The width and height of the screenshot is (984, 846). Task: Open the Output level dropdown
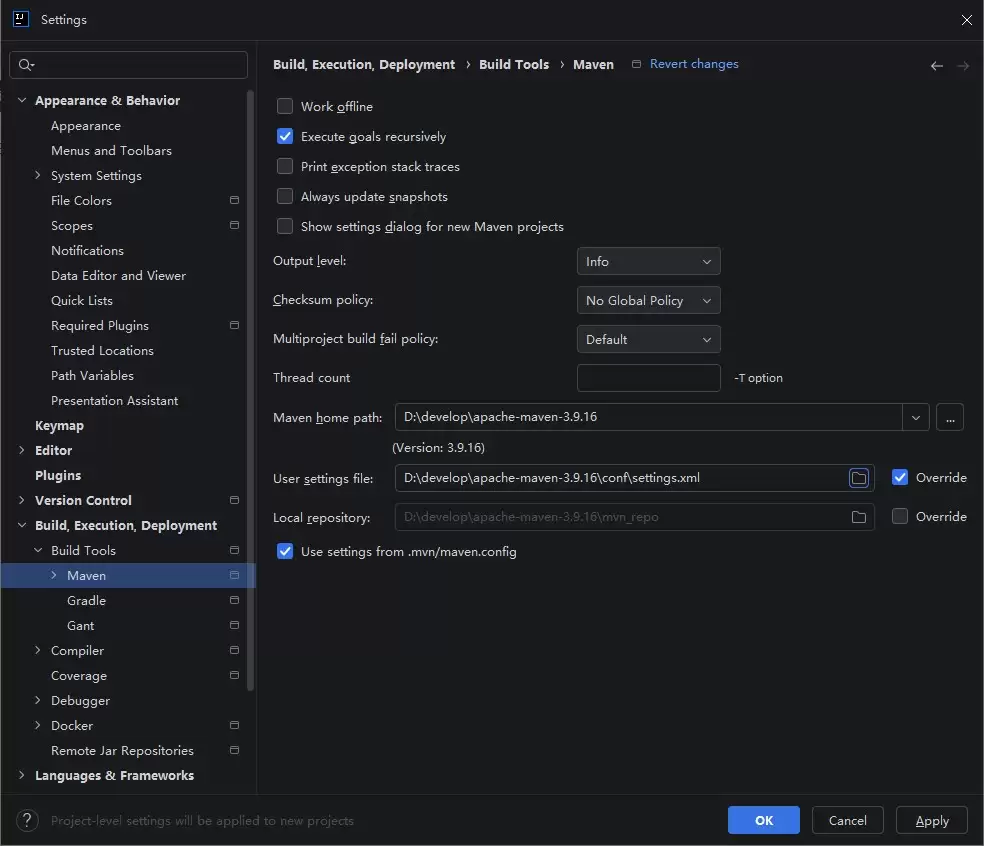pos(648,262)
